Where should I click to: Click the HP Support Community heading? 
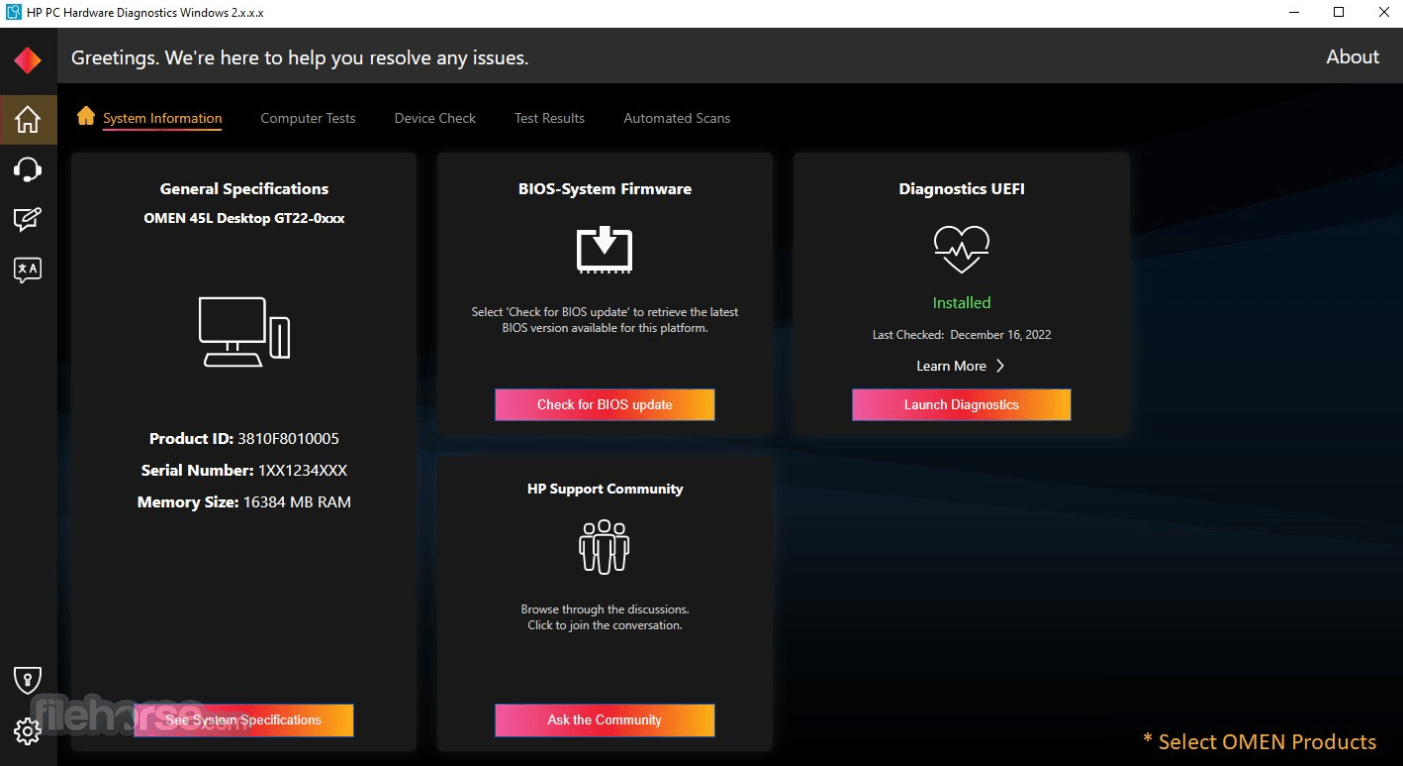pos(604,489)
